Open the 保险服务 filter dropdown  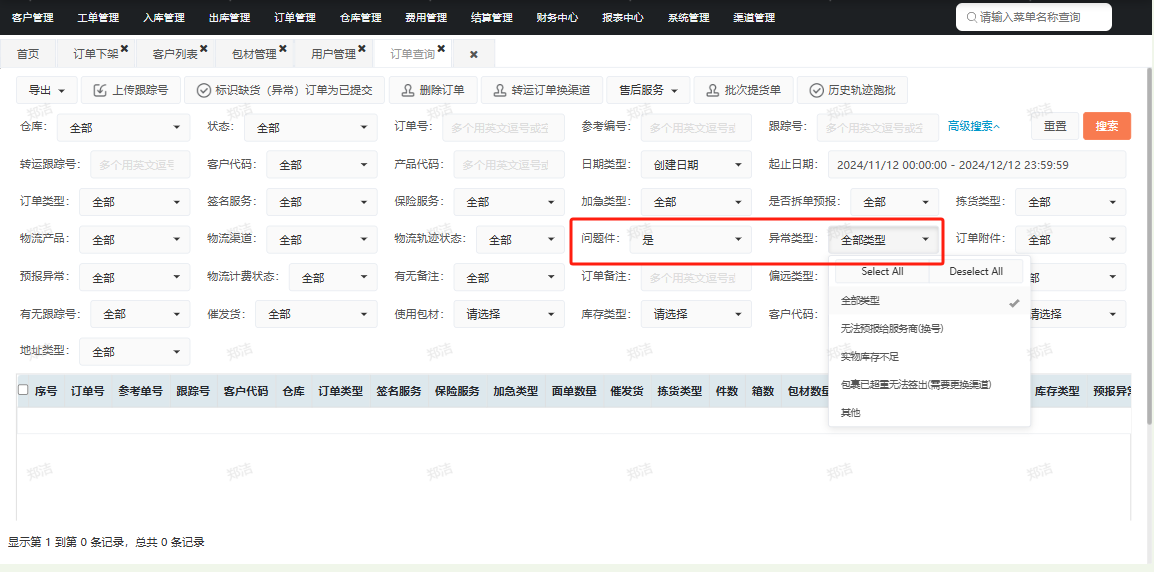(x=509, y=202)
